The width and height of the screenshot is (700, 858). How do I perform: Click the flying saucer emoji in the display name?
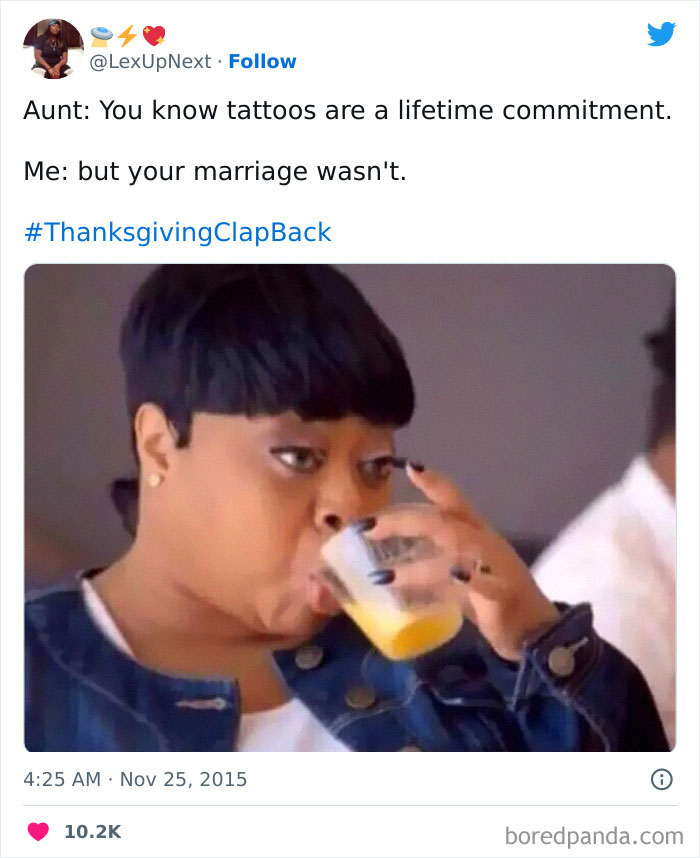point(100,33)
